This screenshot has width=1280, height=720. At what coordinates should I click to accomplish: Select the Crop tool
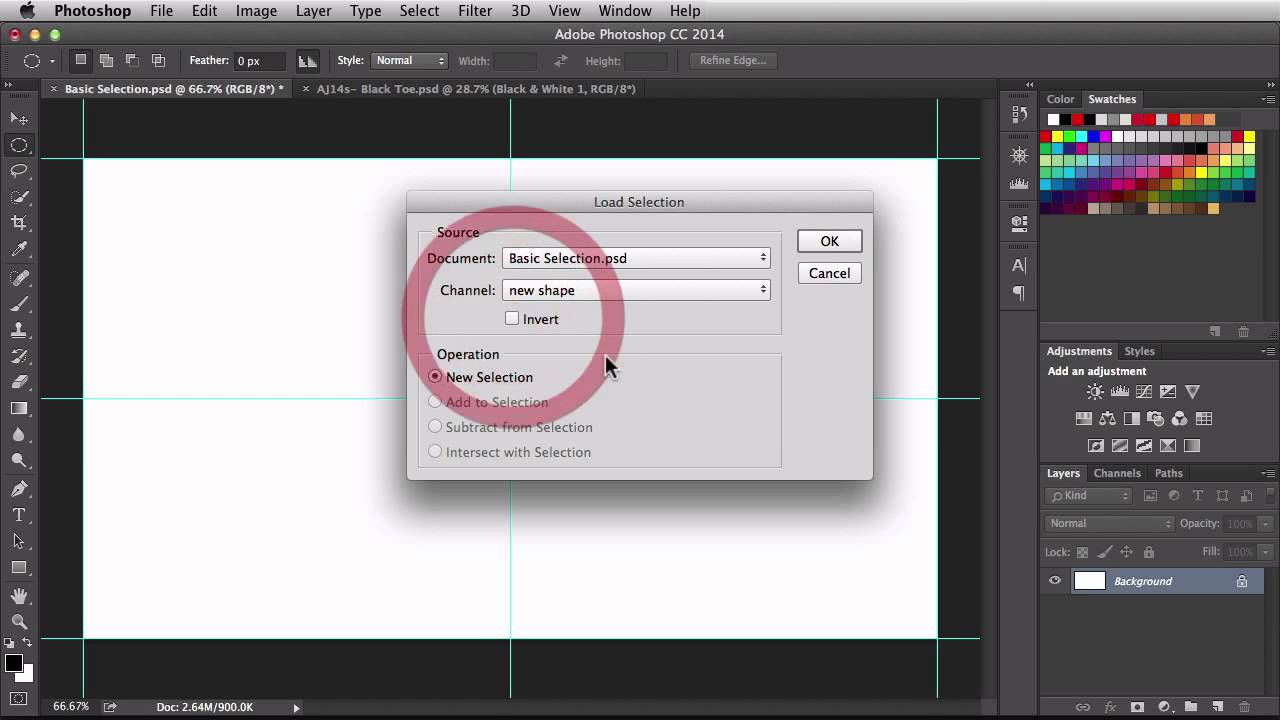point(19,223)
